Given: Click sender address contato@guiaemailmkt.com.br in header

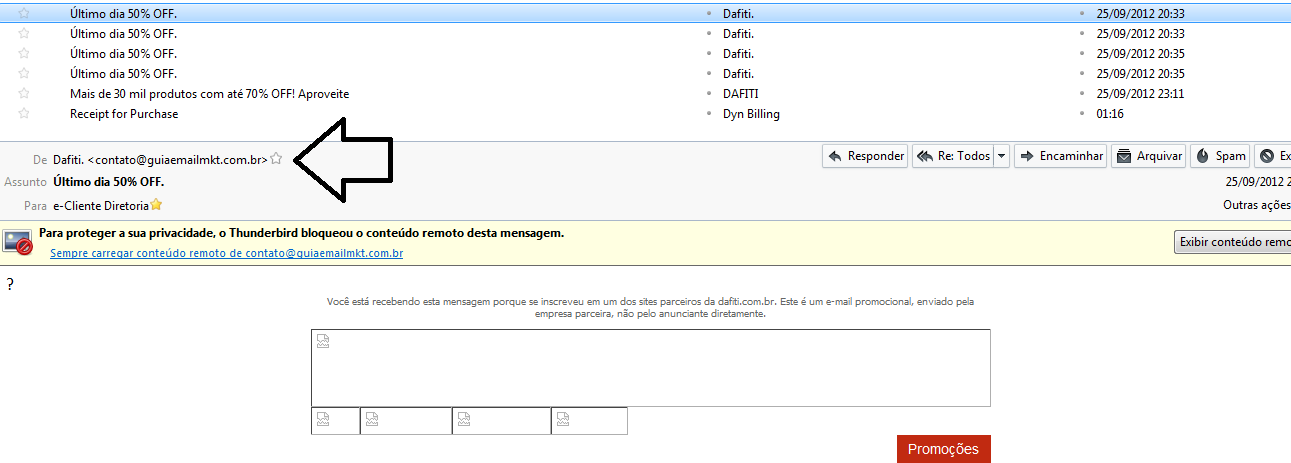Looking at the screenshot, I should [178, 159].
